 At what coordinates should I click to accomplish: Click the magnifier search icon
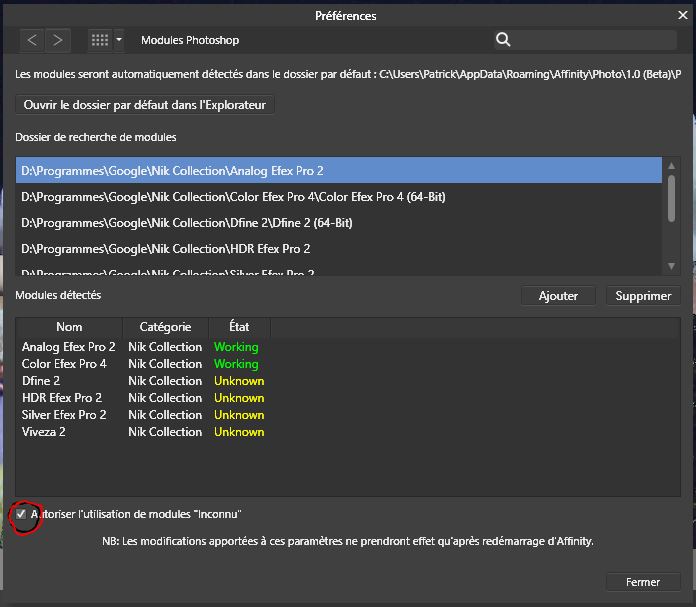click(503, 40)
